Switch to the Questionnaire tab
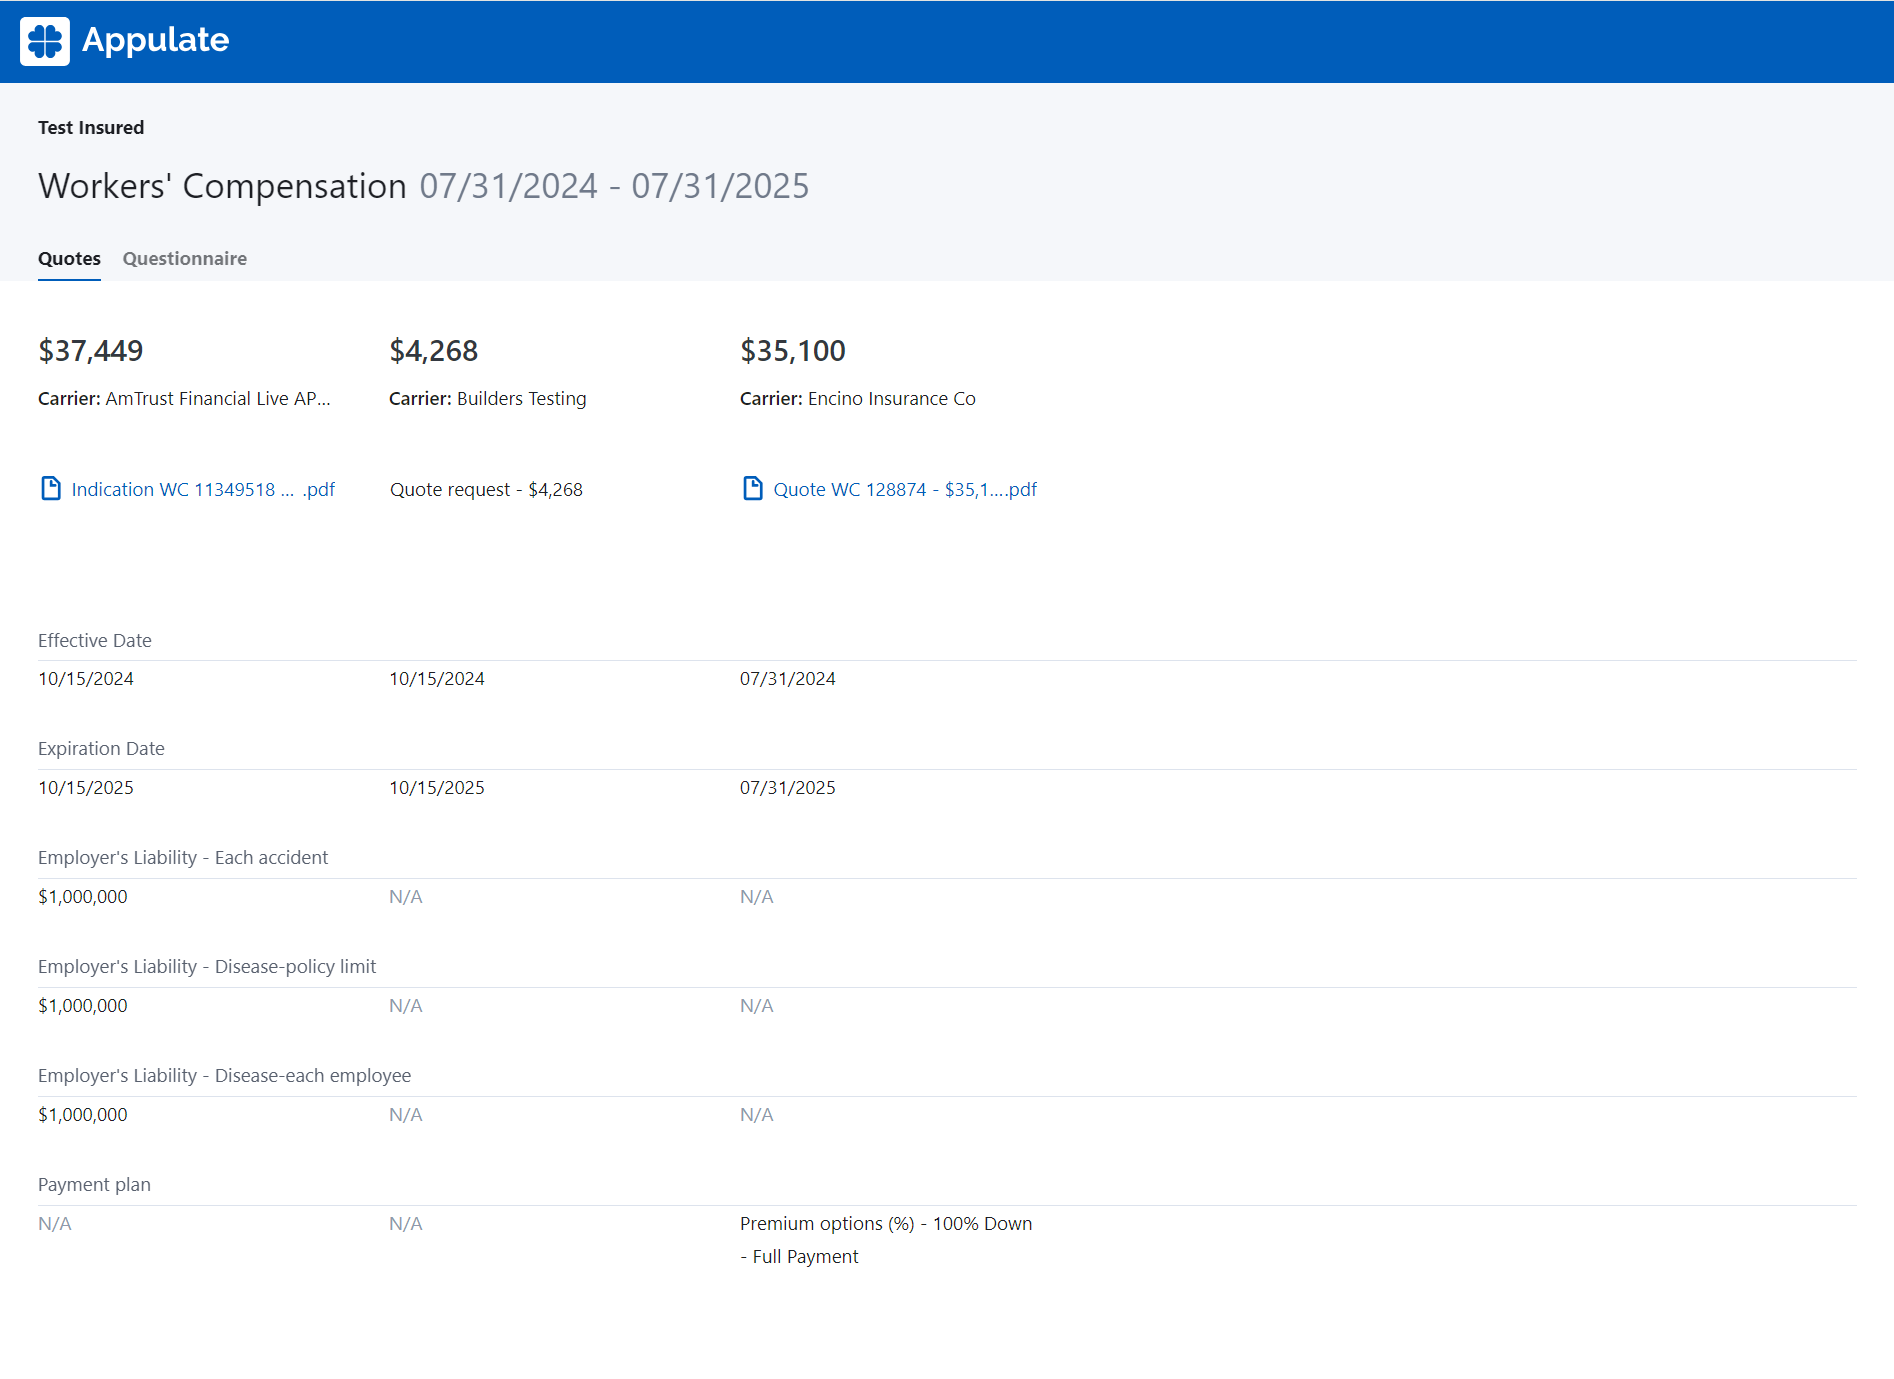Viewport: 1894px width, 1379px height. (184, 259)
